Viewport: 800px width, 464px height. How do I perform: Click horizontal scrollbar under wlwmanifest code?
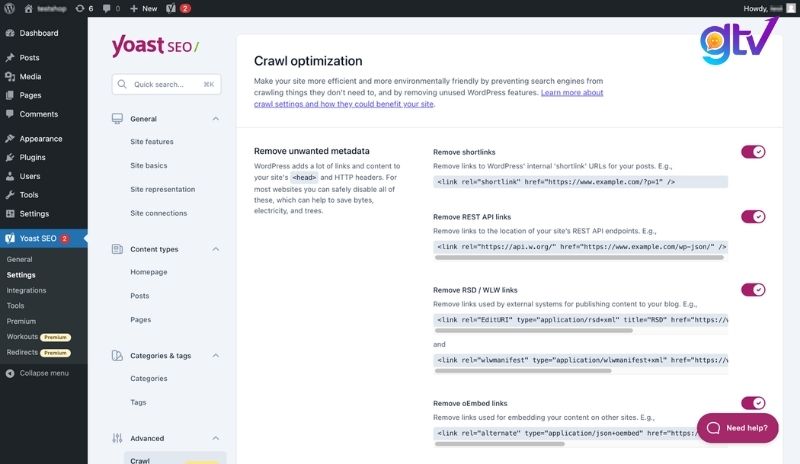coord(523,371)
